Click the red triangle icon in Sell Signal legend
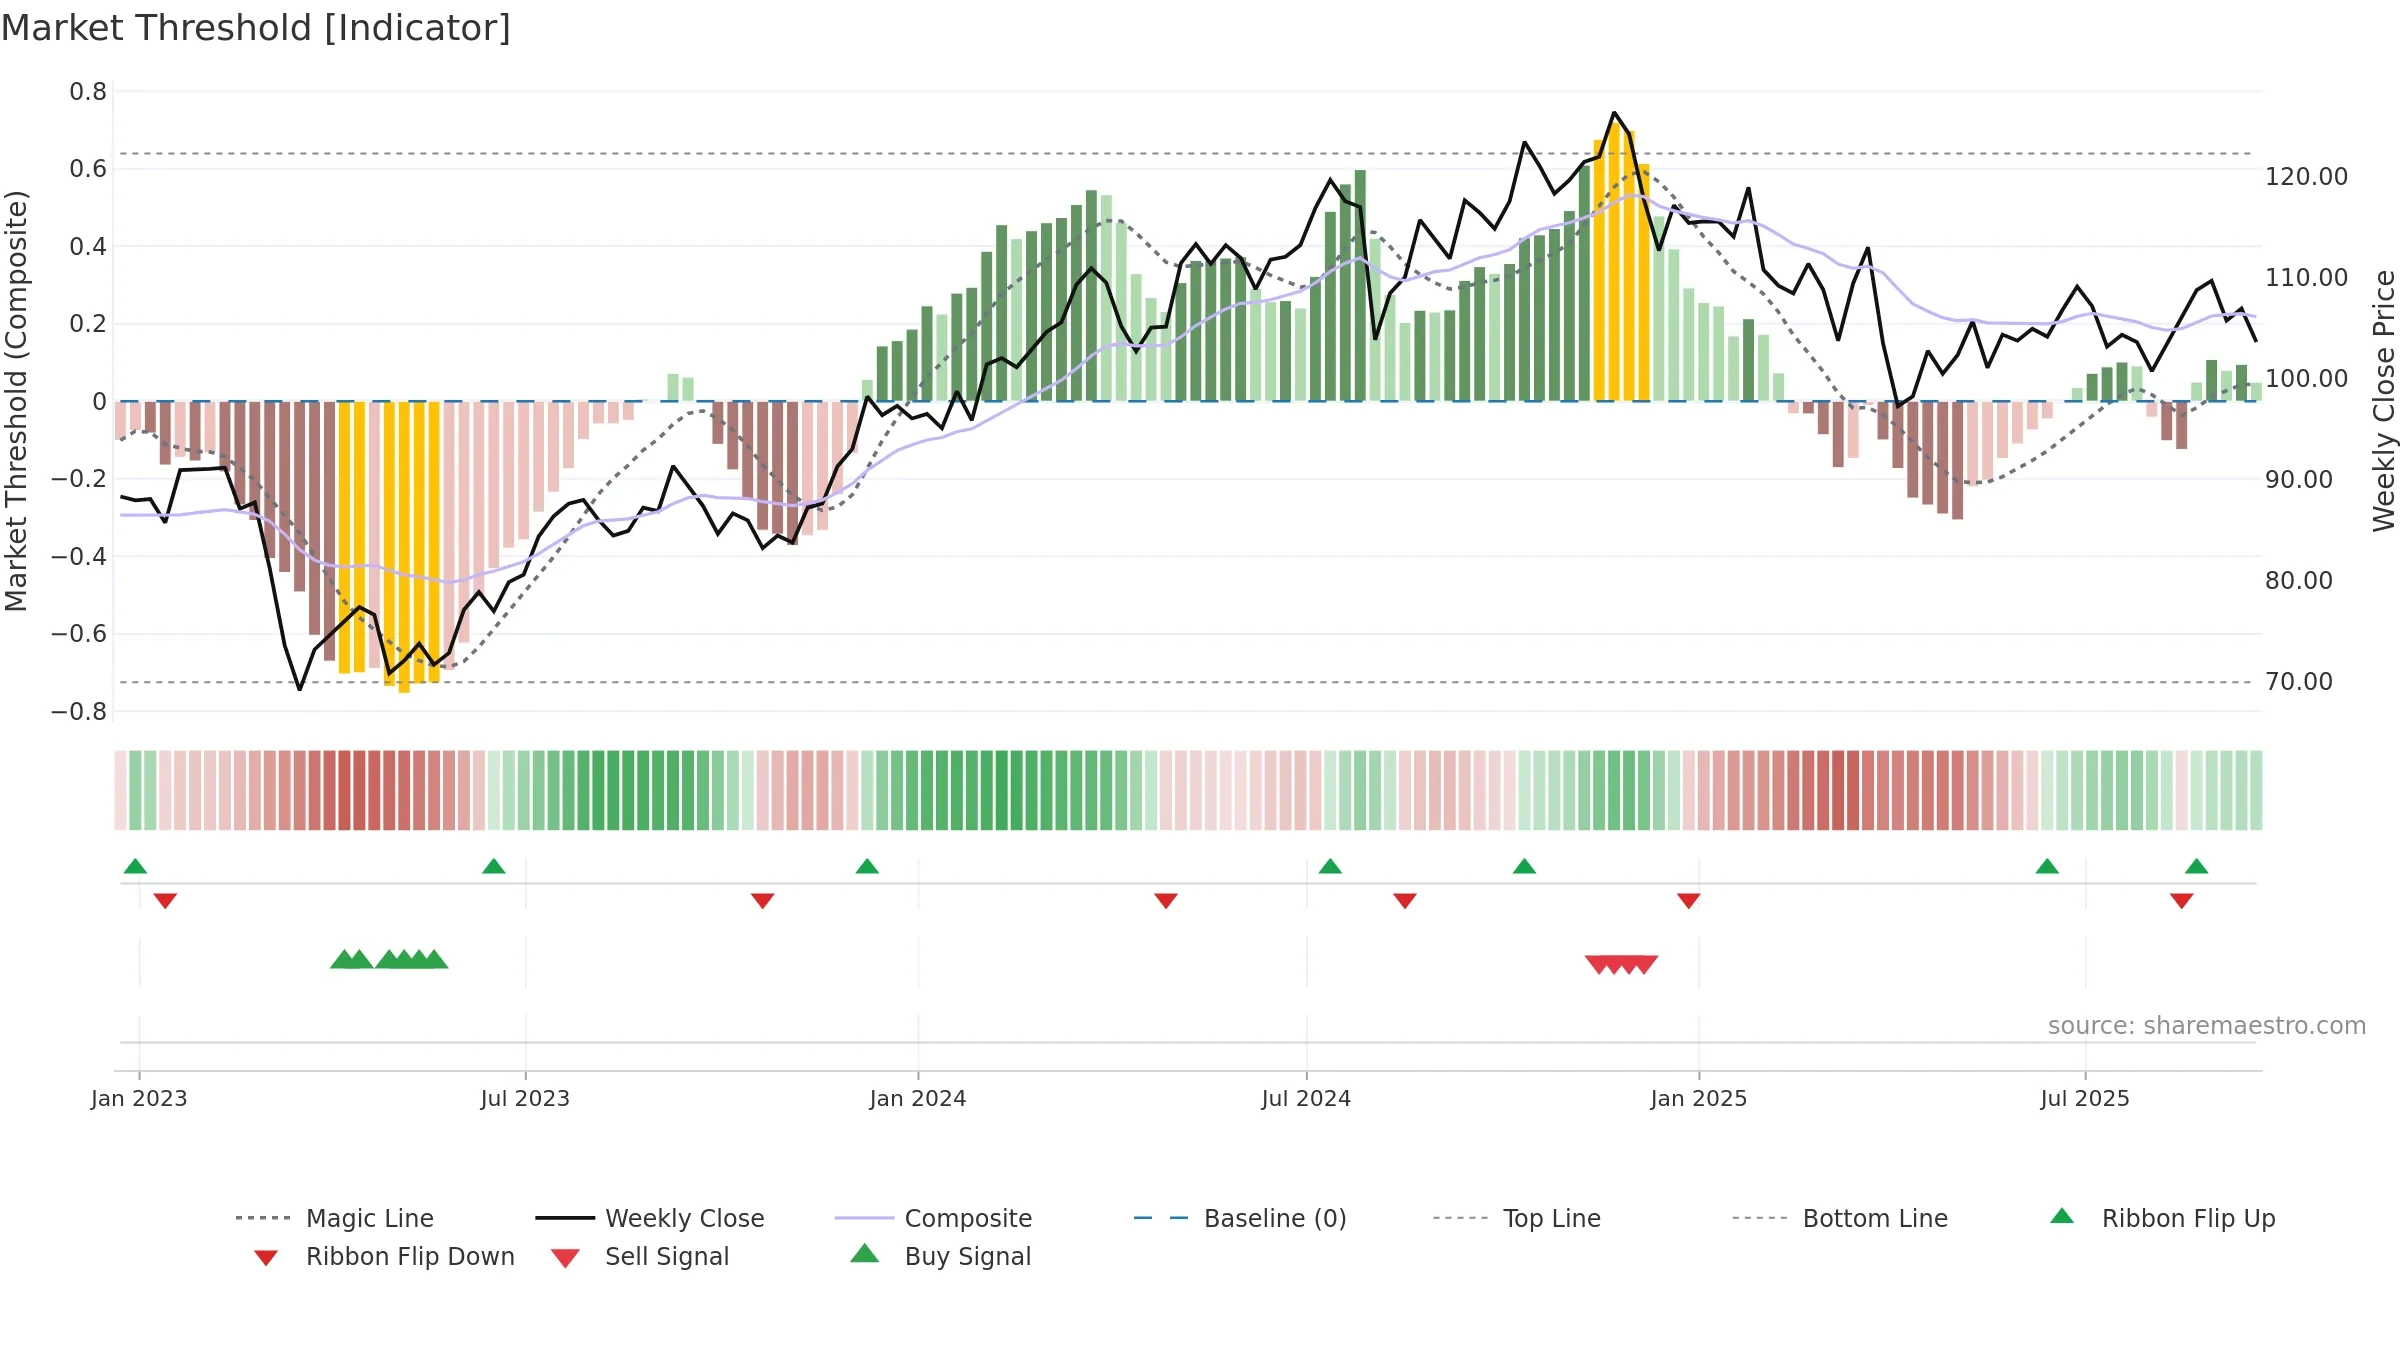 click(566, 1258)
